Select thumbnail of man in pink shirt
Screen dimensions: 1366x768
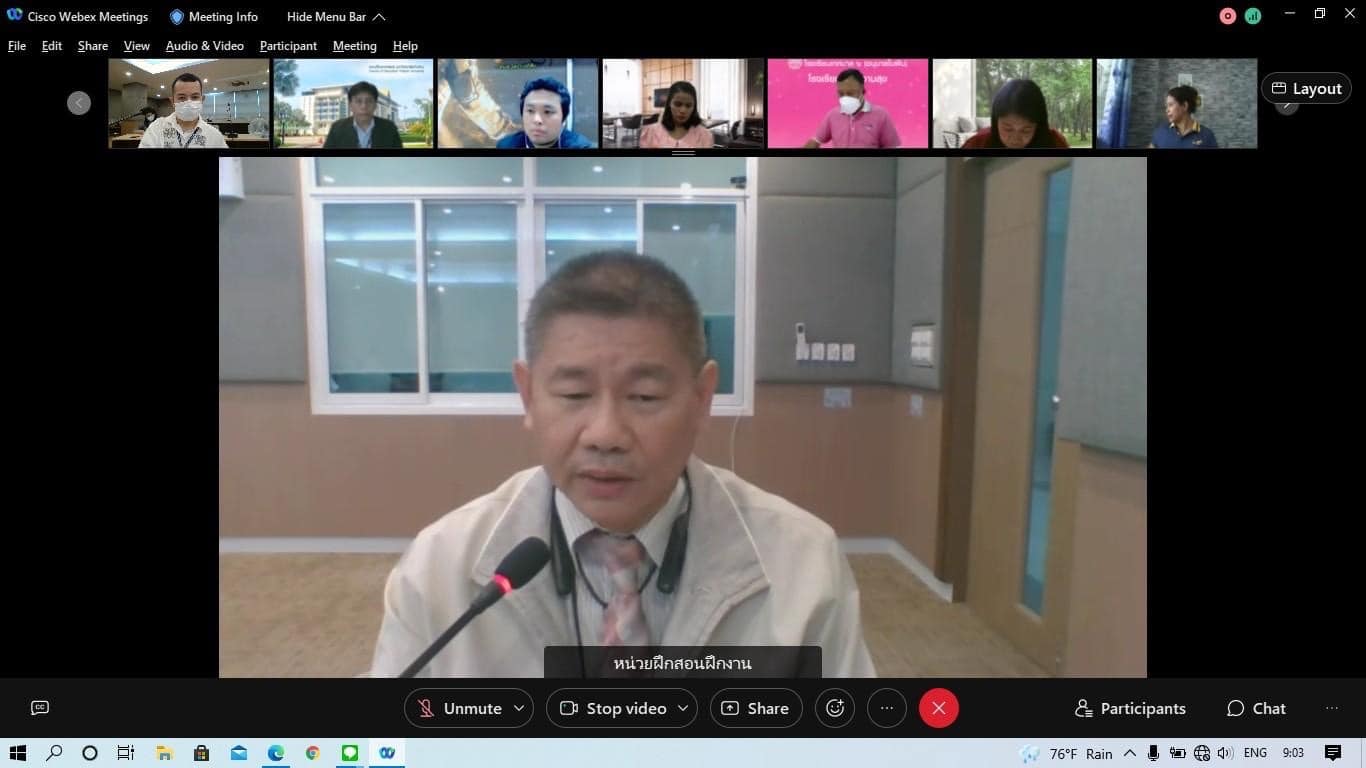coord(848,103)
